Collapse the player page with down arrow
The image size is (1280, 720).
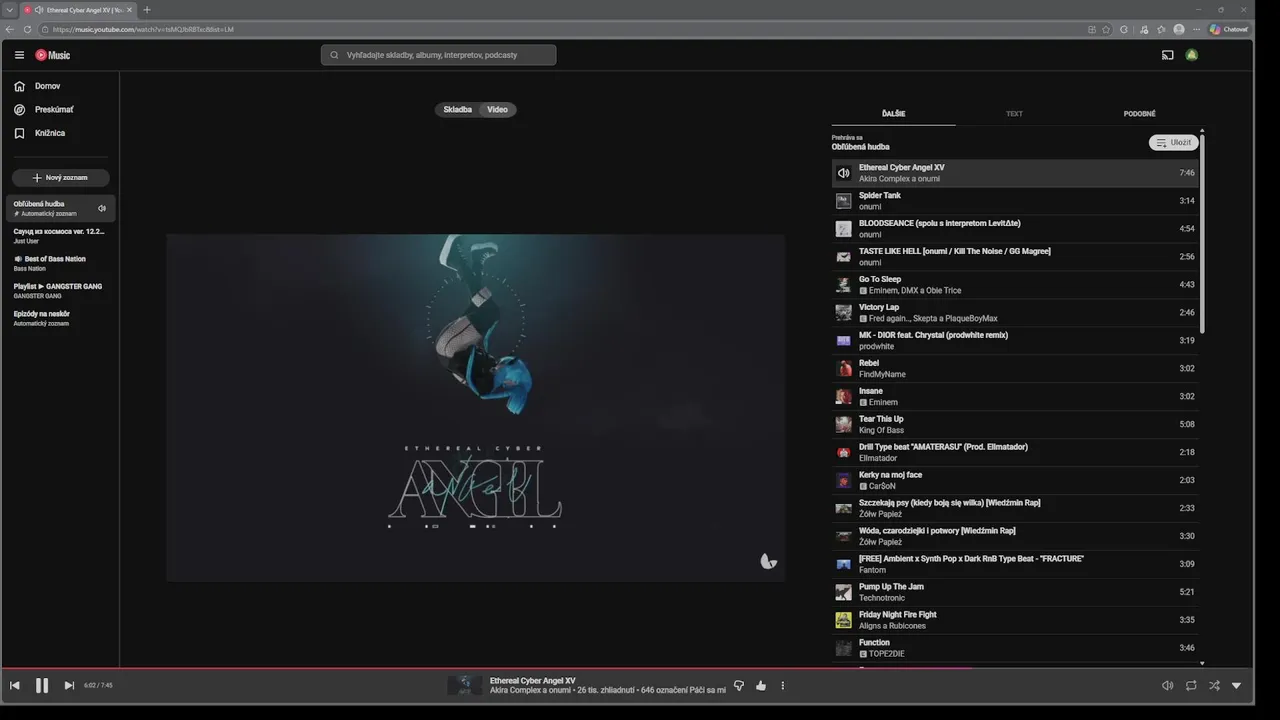click(1237, 685)
